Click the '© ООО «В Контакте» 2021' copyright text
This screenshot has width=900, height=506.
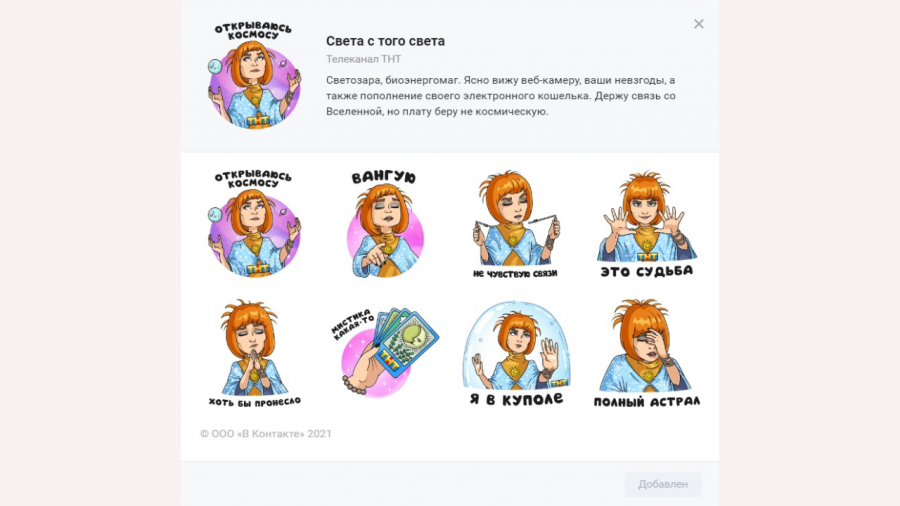(x=266, y=434)
